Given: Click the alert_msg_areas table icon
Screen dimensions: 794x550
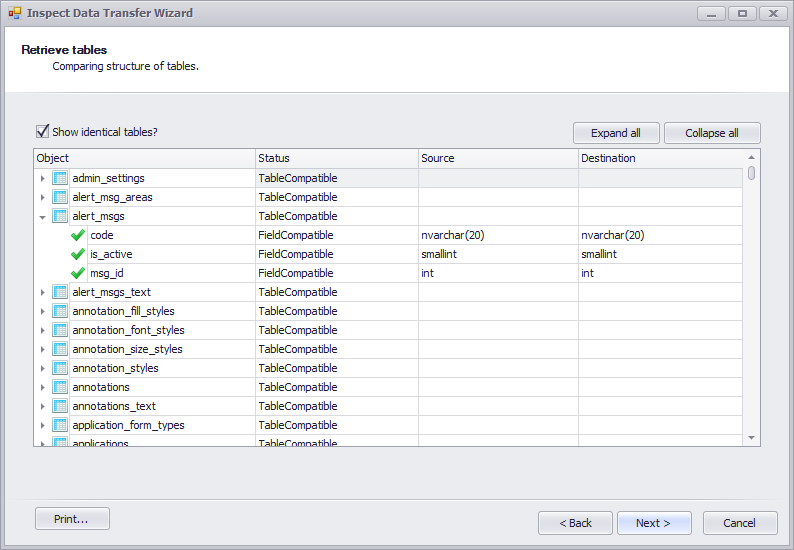Looking at the screenshot, I should (x=60, y=197).
